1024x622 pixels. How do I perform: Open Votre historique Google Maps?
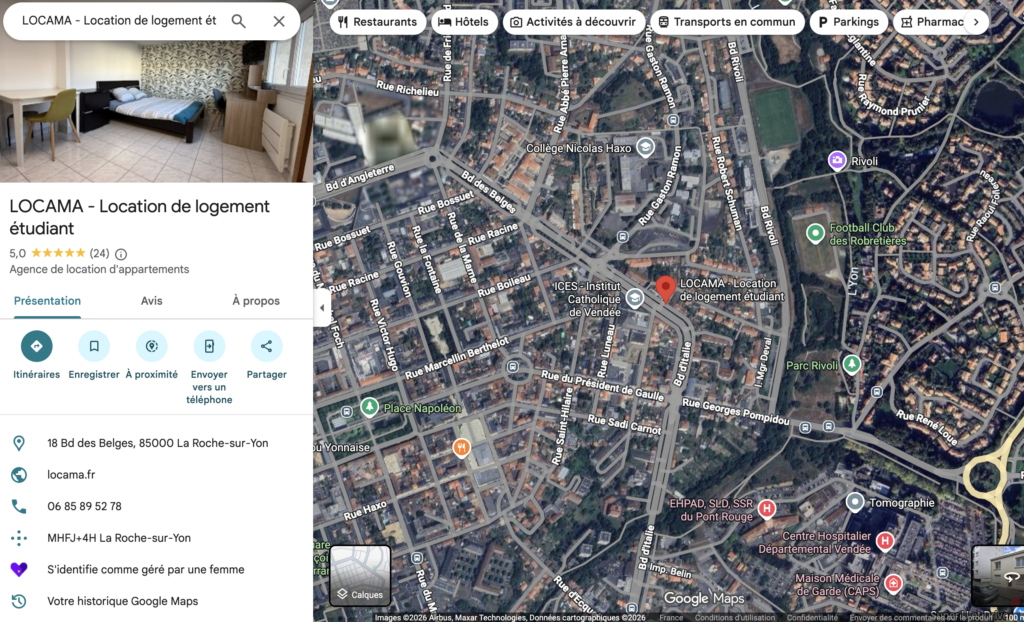point(123,601)
